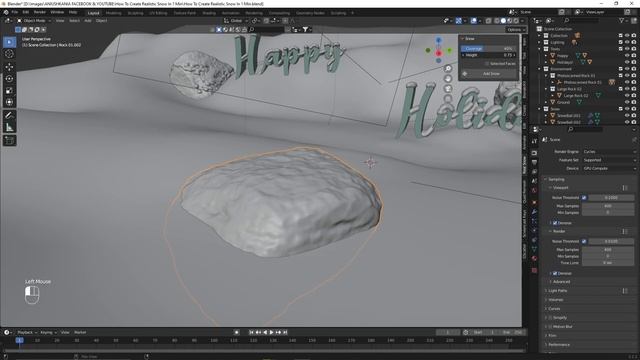Hide the Ground object eye icon

point(627,102)
